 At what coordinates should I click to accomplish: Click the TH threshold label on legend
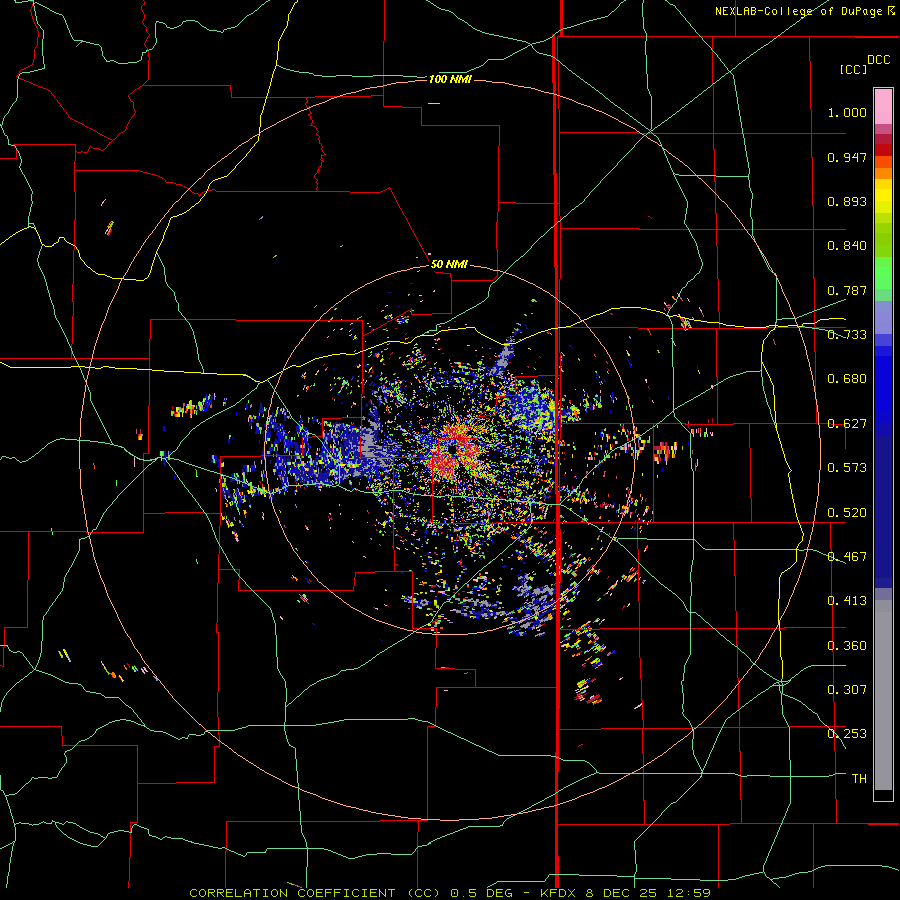pos(859,779)
